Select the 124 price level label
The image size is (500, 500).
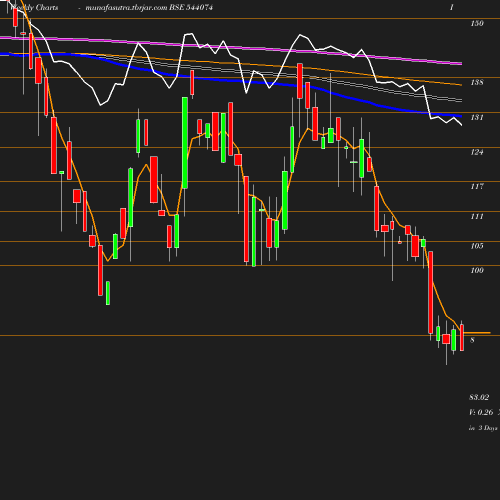pos(477,152)
